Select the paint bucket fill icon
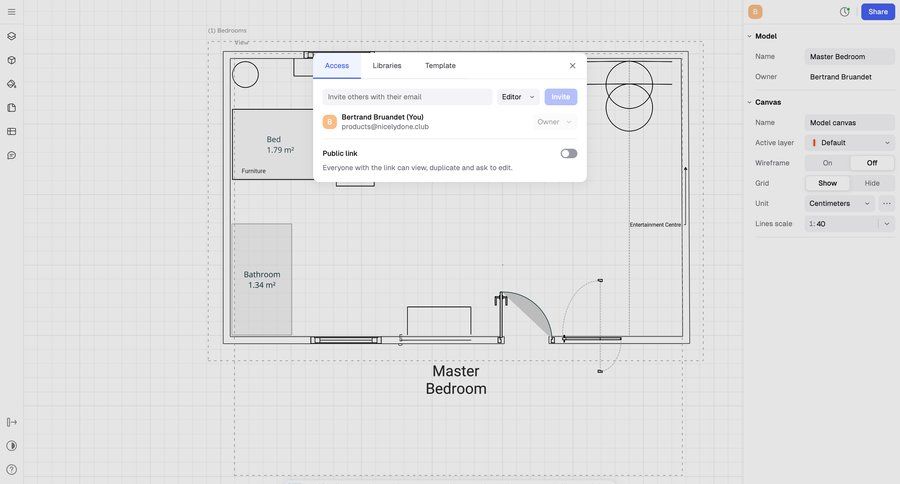 pyautogui.click(x=11, y=84)
